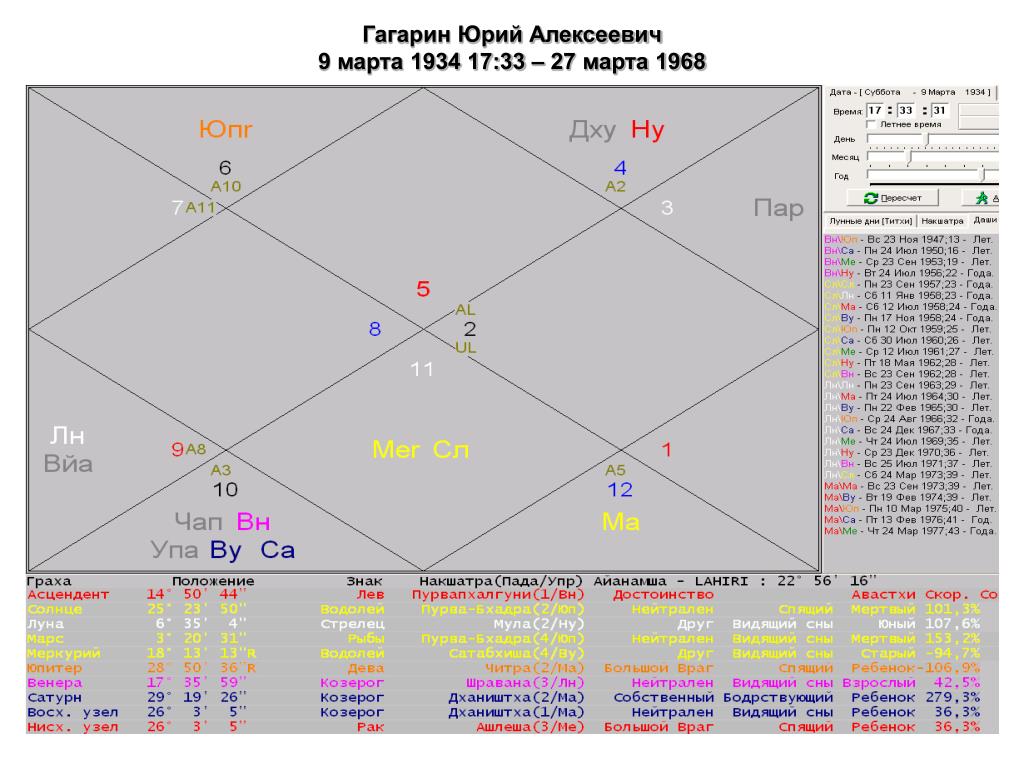
Task: Select dasha row dated 23 Сен 1957
Action: click(x=909, y=284)
